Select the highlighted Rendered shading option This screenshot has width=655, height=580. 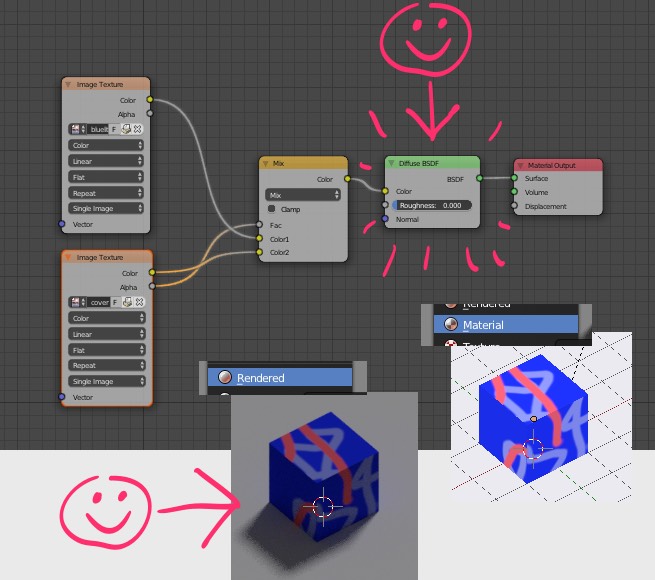280,377
